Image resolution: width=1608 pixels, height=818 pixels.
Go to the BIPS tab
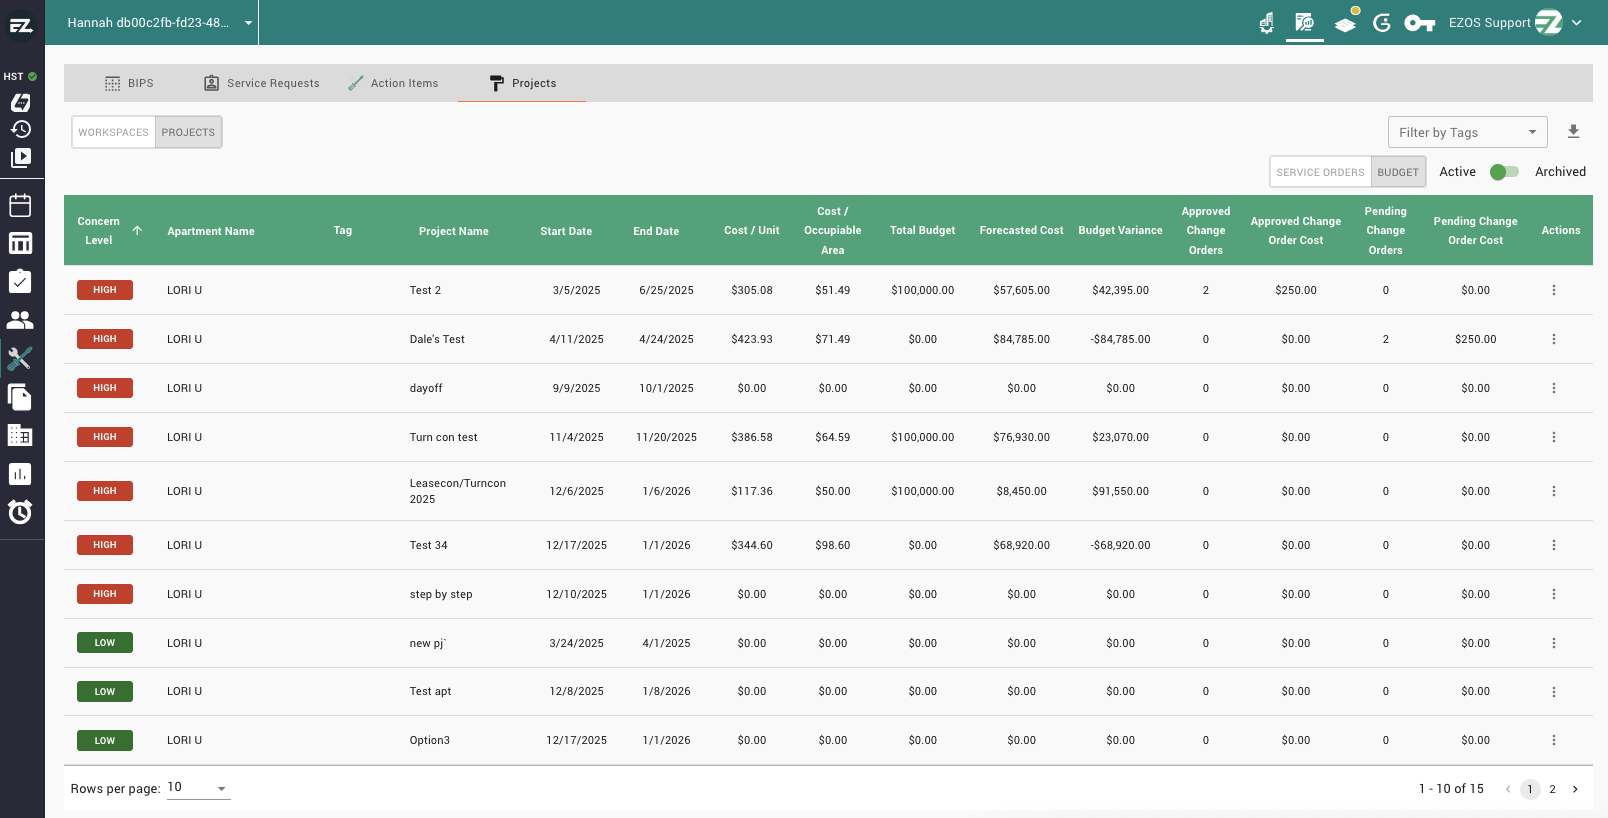[x=129, y=83]
